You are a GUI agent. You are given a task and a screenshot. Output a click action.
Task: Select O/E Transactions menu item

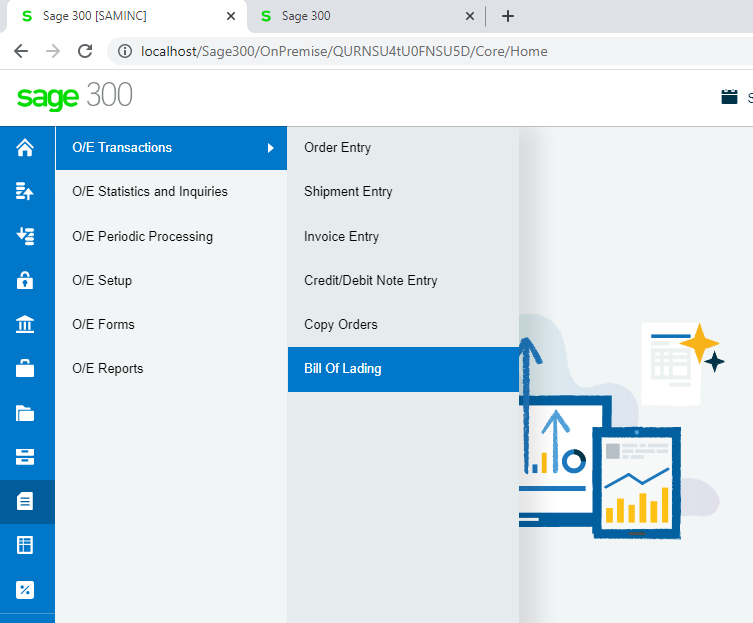171,148
